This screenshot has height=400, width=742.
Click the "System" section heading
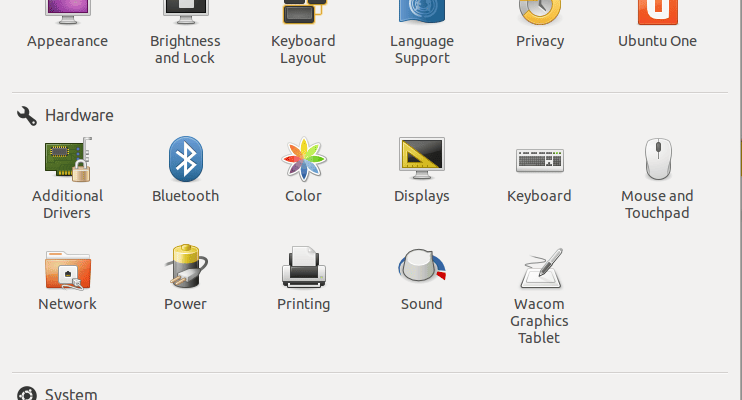pyautogui.click(x=71, y=394)
